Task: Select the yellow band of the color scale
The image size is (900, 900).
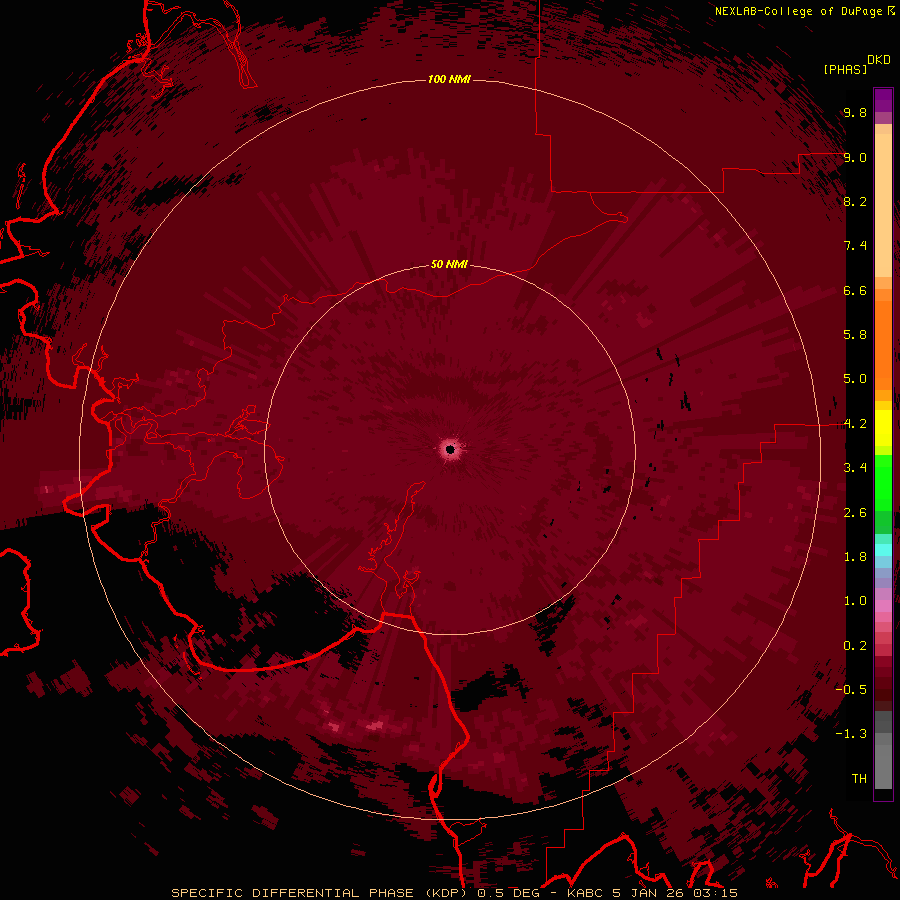Action: coord(883,428)
